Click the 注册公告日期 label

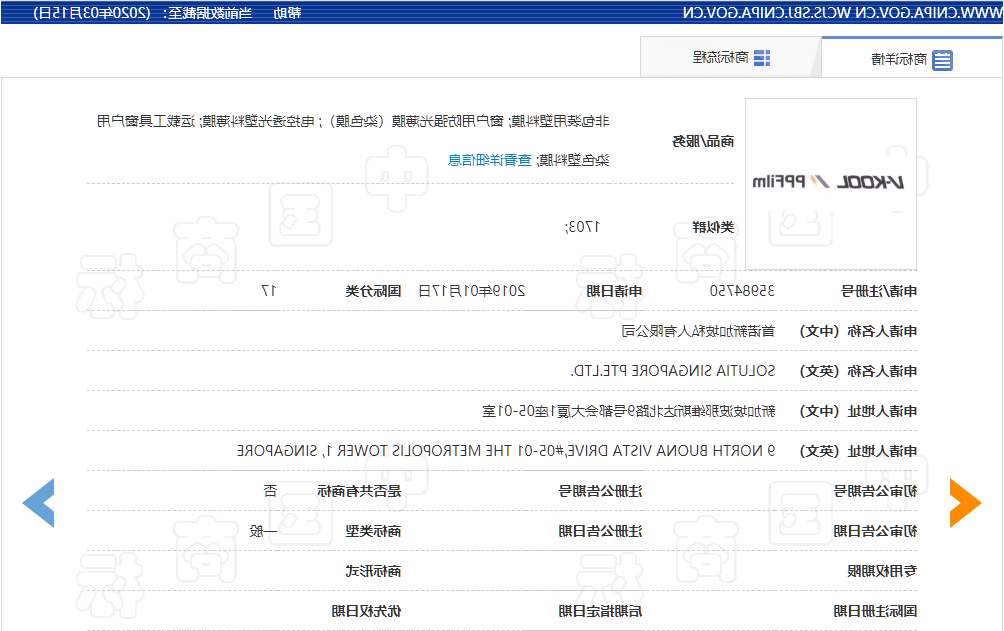tap(601, 531)
